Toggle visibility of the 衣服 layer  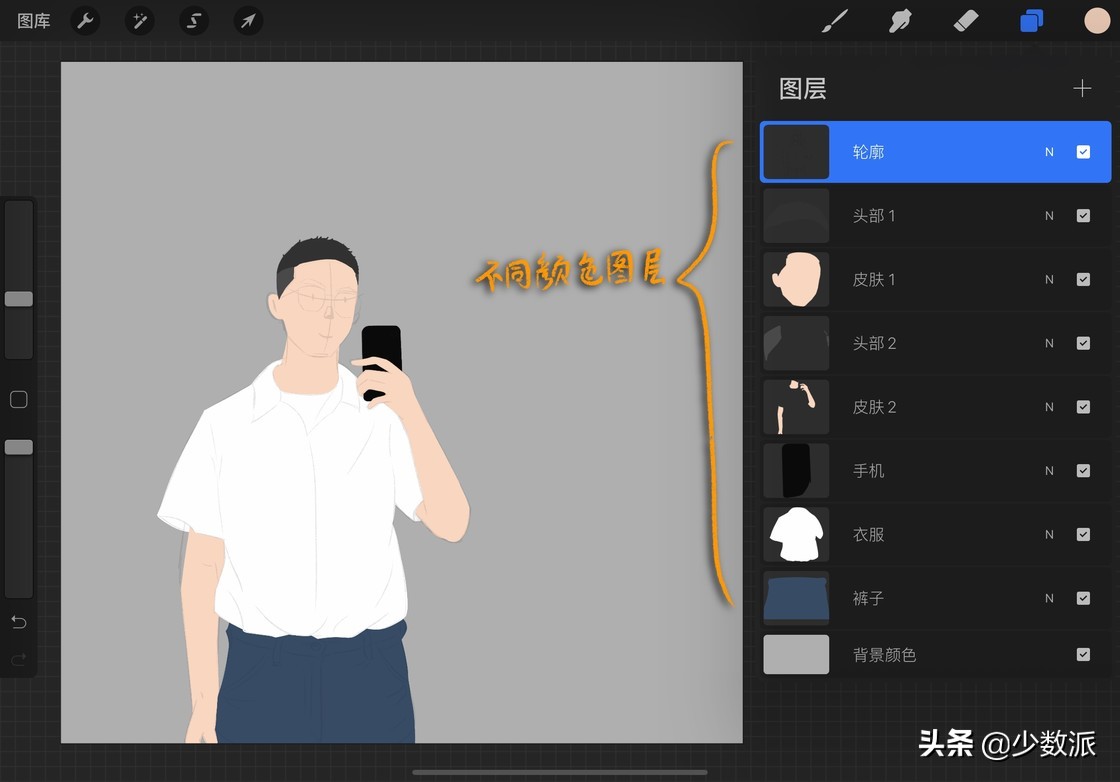click(1083, 534)
